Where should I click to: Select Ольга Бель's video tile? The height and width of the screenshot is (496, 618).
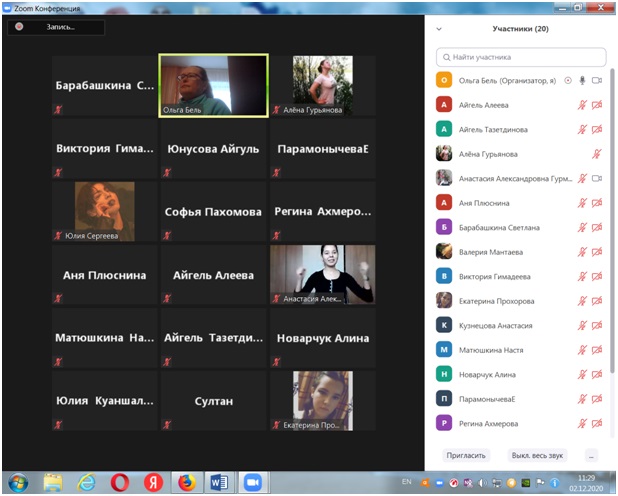pyautogui.click(x=214, y=86)
